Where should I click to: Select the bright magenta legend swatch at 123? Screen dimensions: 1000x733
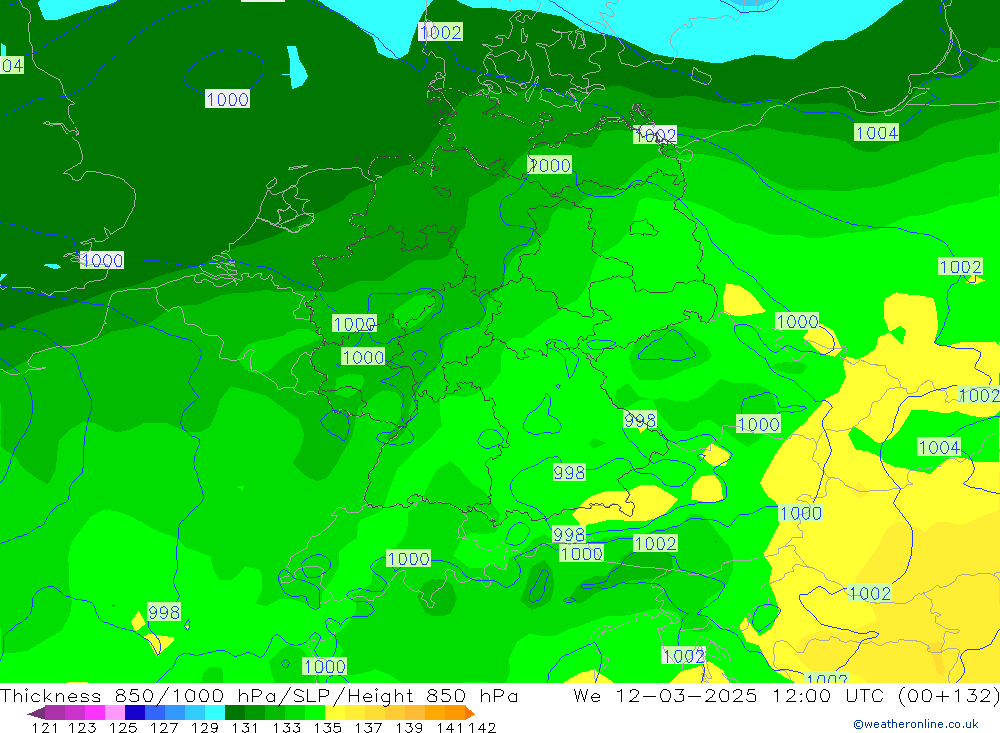(94, 712)
